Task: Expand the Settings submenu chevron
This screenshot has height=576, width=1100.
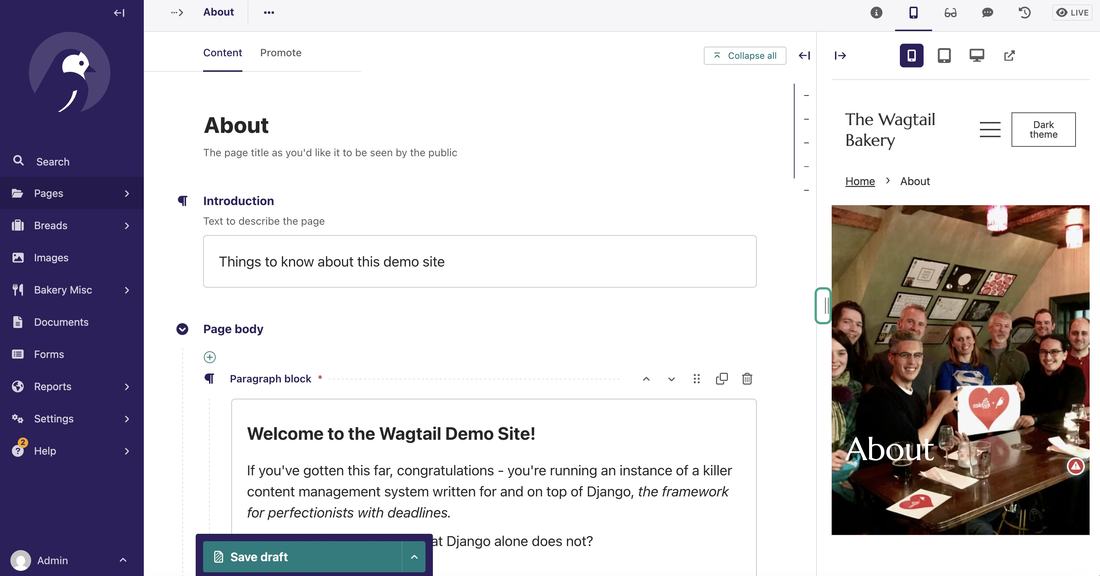Action: [127, 419]
